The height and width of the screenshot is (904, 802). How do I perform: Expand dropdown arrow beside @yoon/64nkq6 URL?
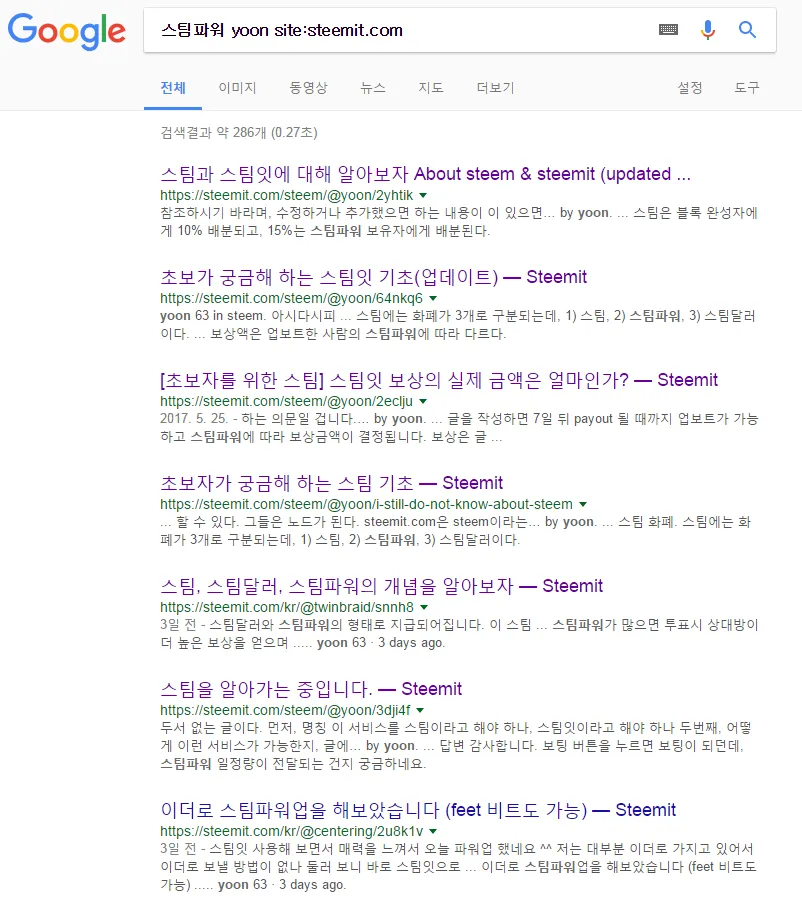(433, 299)
